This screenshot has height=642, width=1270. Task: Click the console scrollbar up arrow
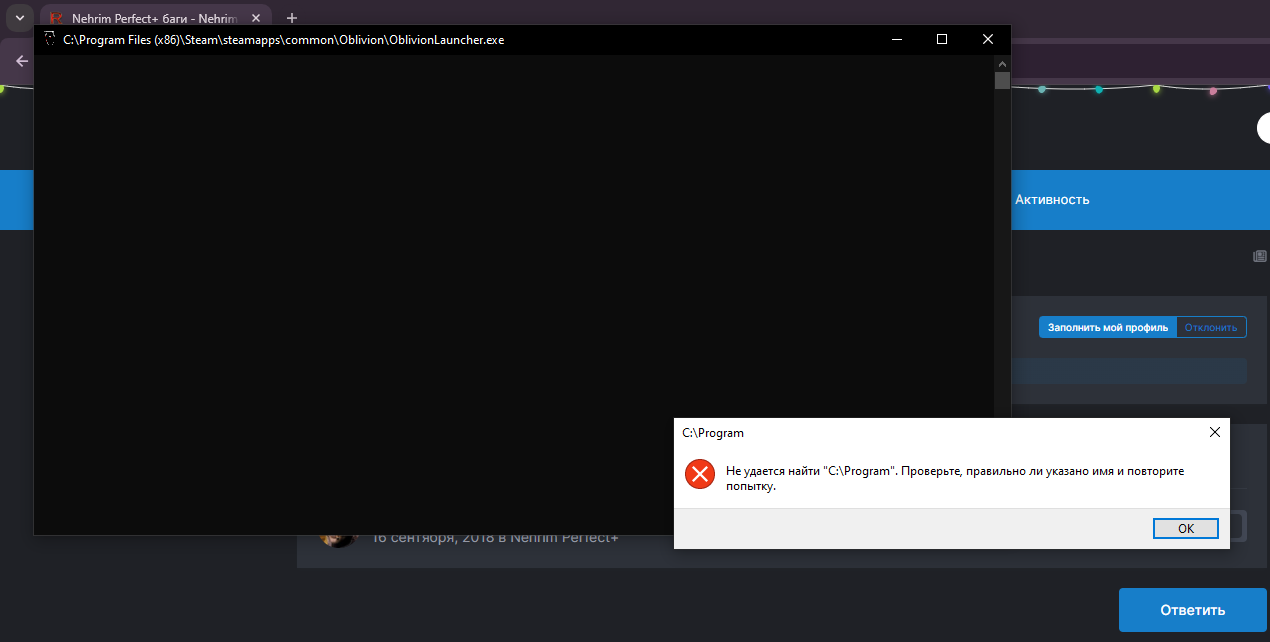point(1002,62)
